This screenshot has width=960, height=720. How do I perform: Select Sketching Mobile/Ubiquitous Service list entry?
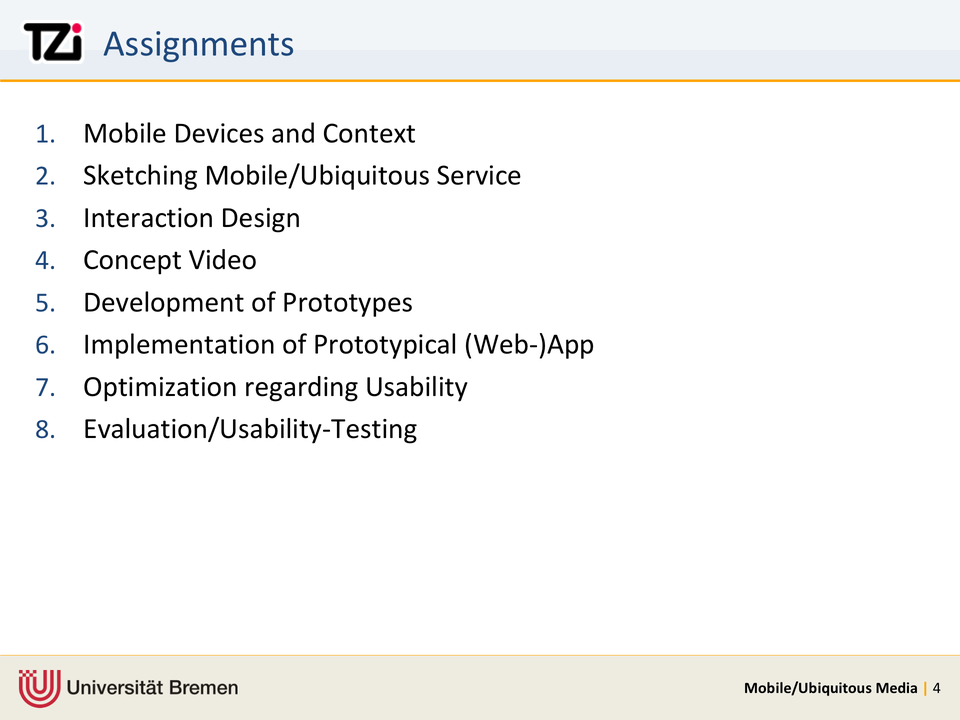click(x=301, y=176)
